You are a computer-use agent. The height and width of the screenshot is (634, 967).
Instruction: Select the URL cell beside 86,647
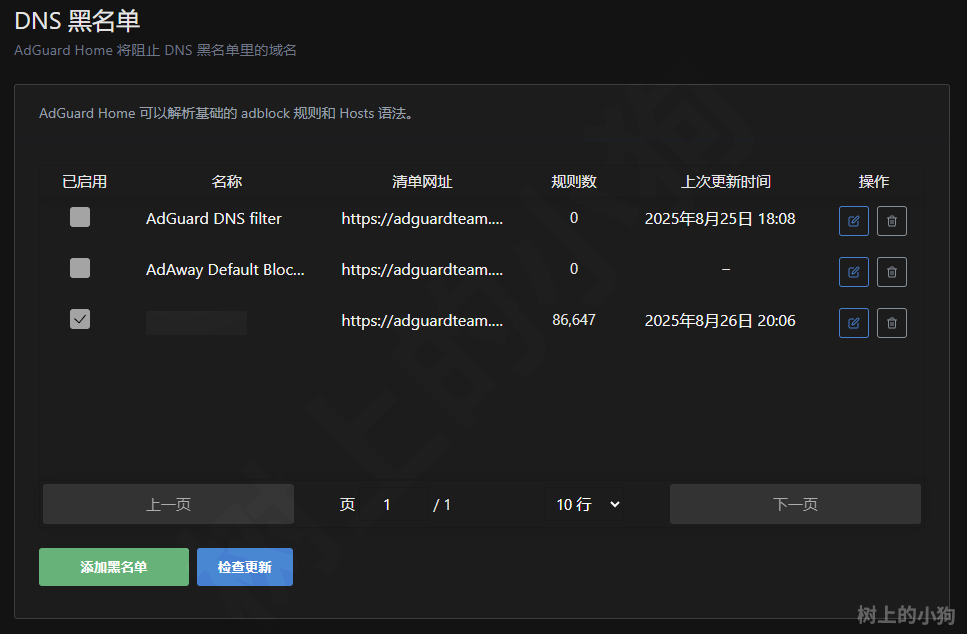click(422, 321)
